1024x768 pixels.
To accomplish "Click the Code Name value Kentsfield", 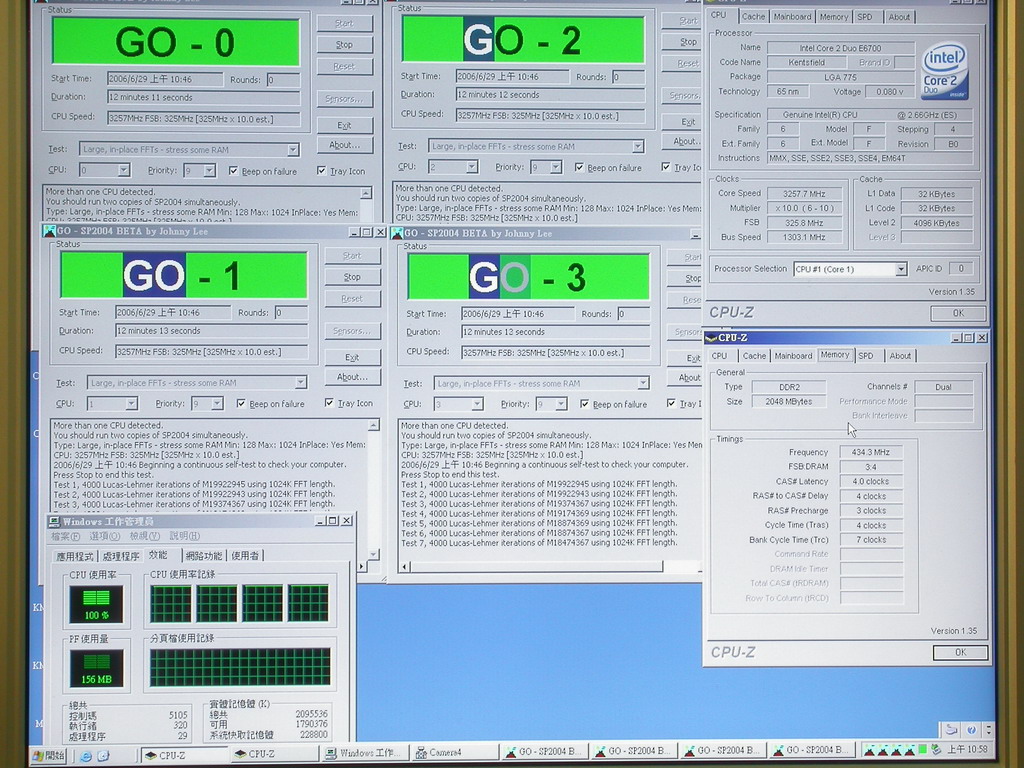I will 807,63.
